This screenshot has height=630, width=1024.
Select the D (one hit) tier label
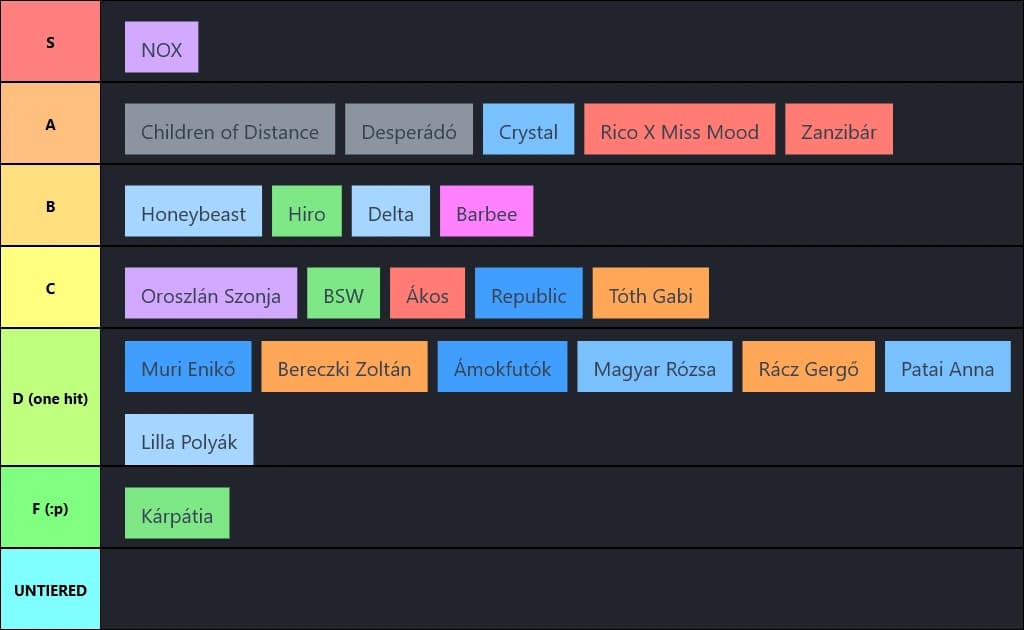[x=50, y=398]
